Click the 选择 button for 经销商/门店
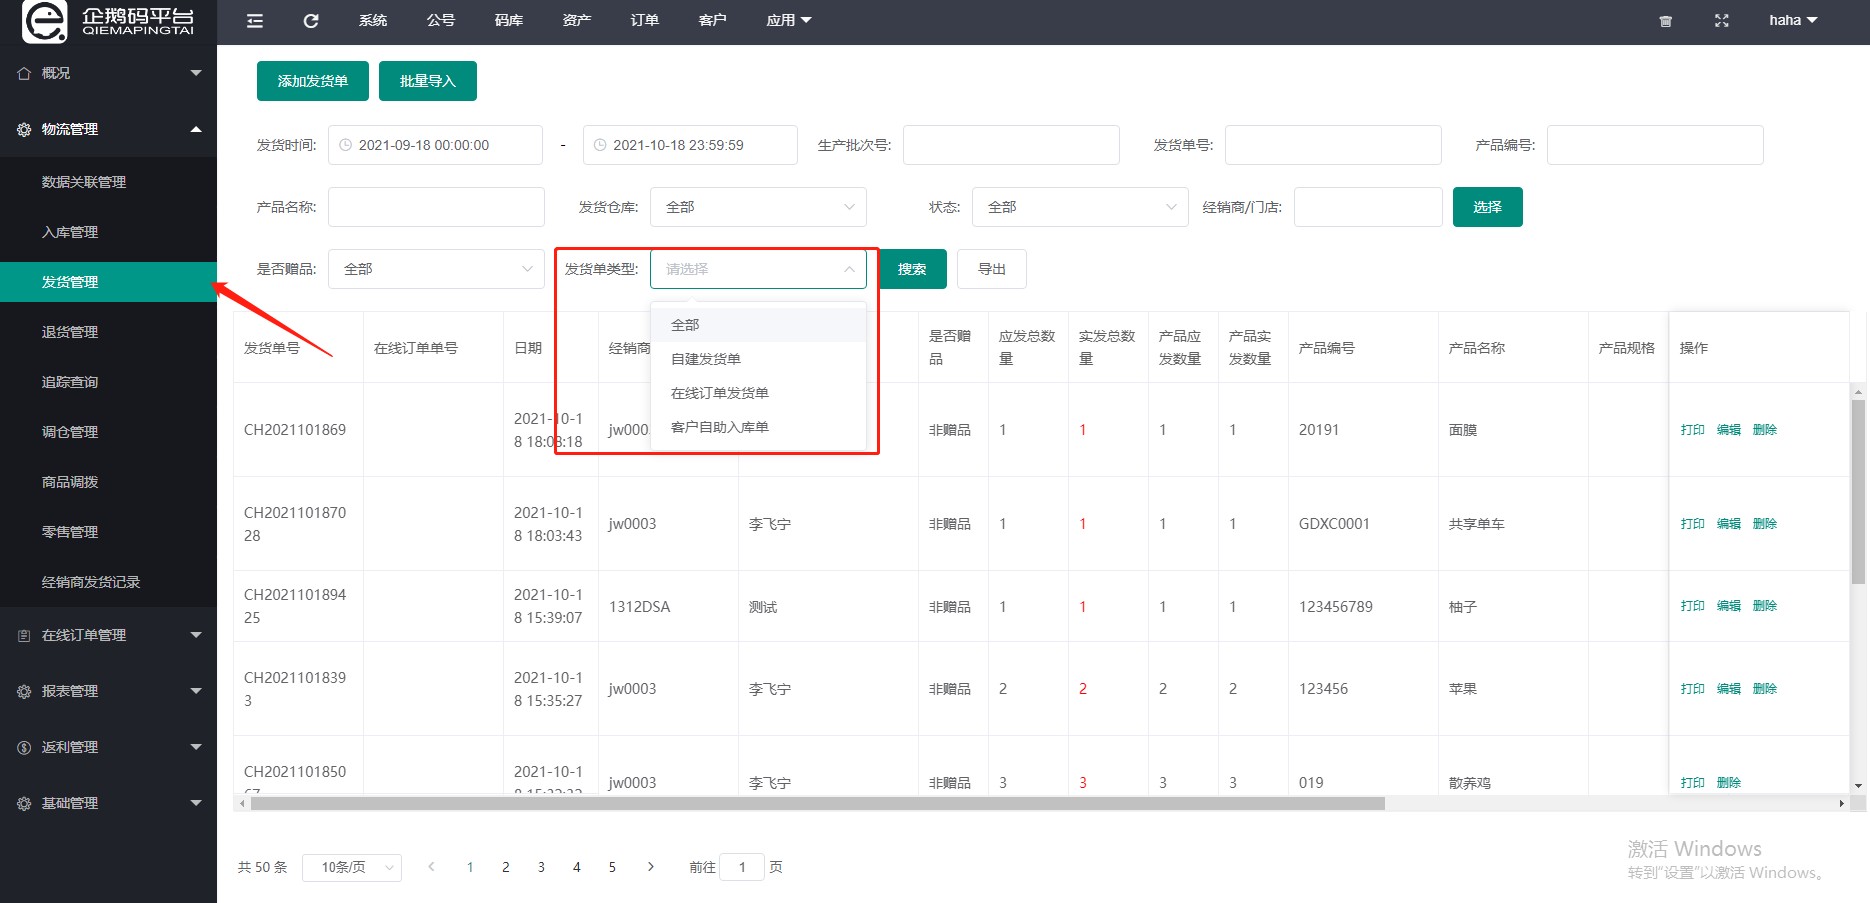This screenshot has height=903, width=1870. (x=1488, y=207)
